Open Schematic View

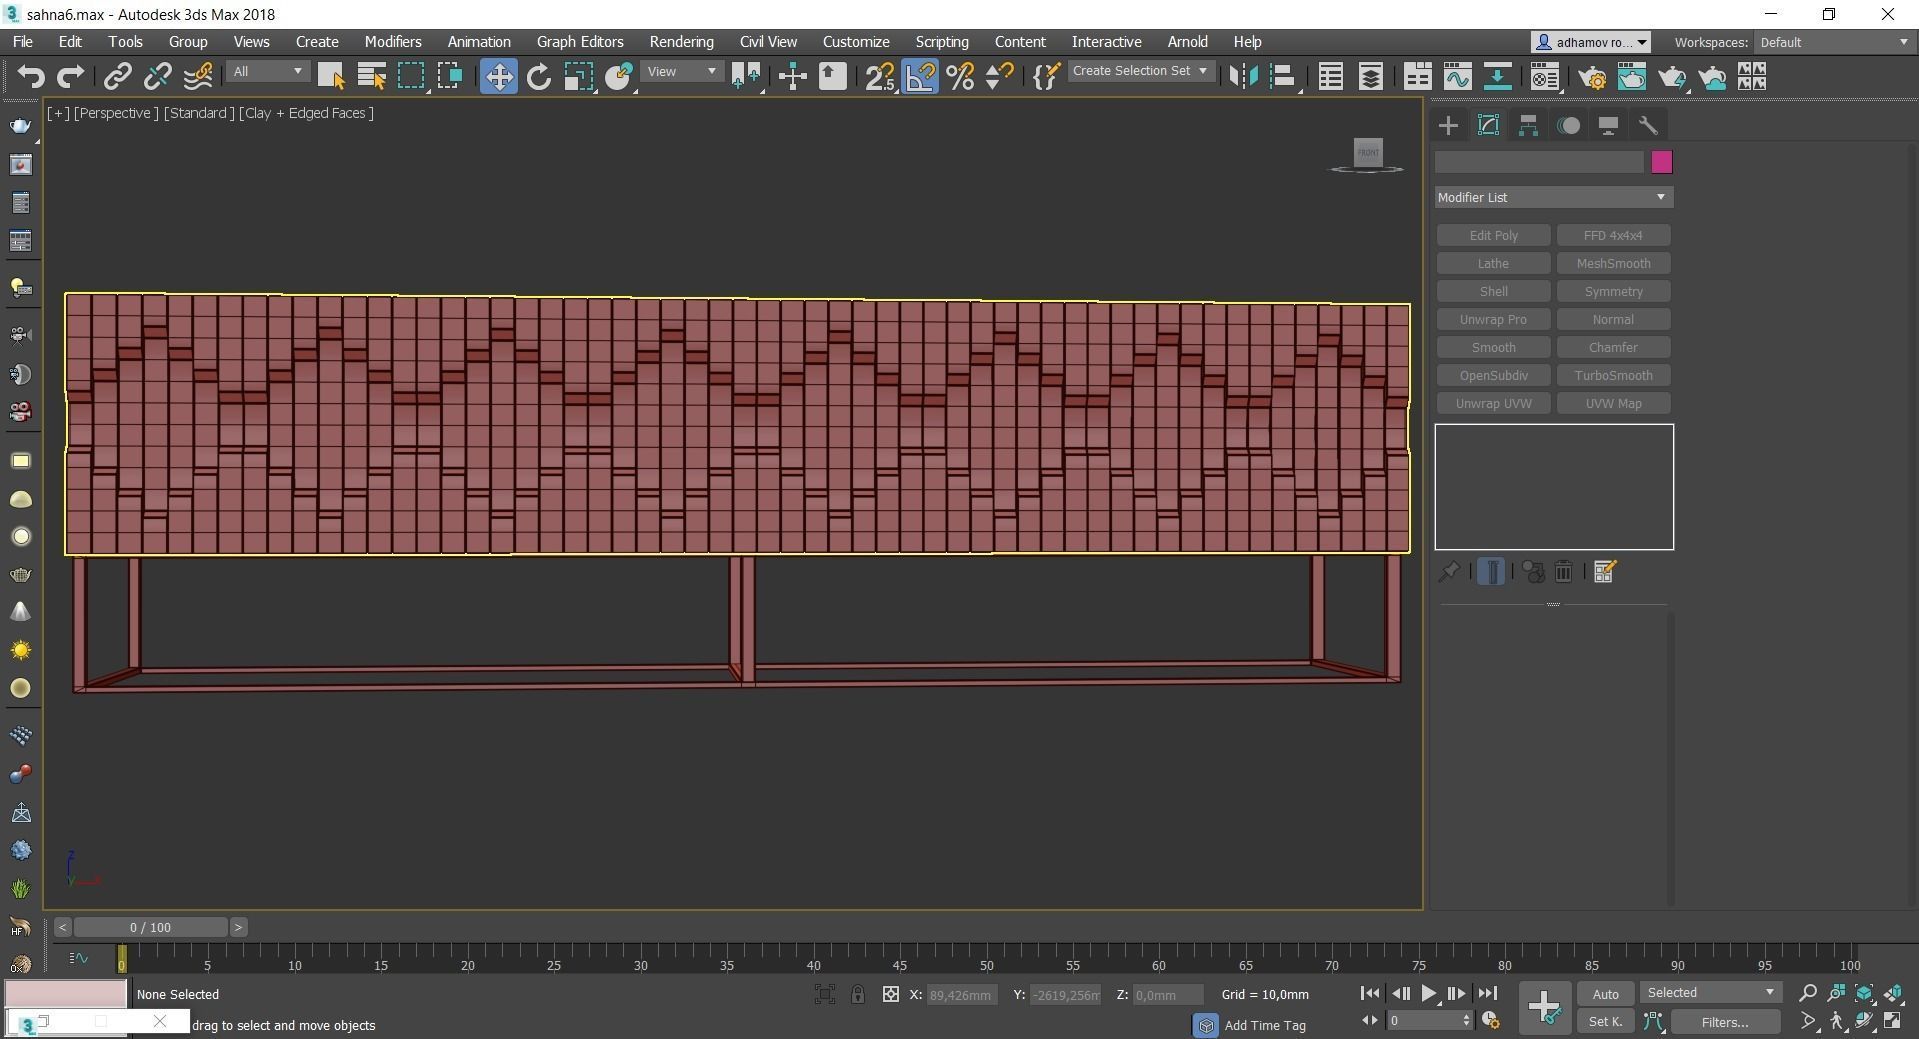(x=1497, y=77)
